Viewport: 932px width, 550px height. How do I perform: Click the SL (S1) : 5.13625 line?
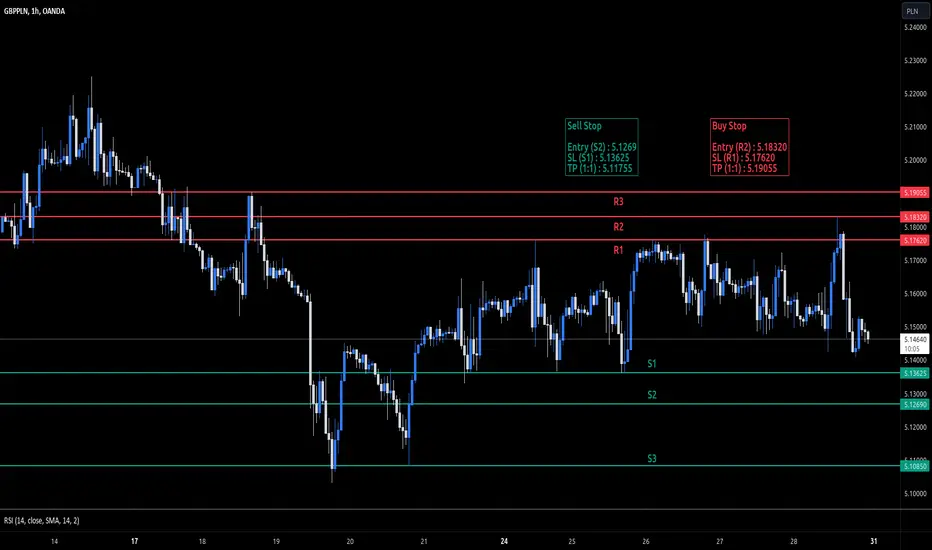click(598, 158)
